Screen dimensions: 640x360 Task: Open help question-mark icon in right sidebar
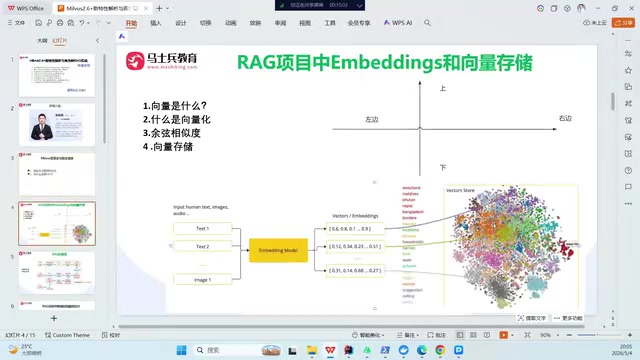[628, 170]
